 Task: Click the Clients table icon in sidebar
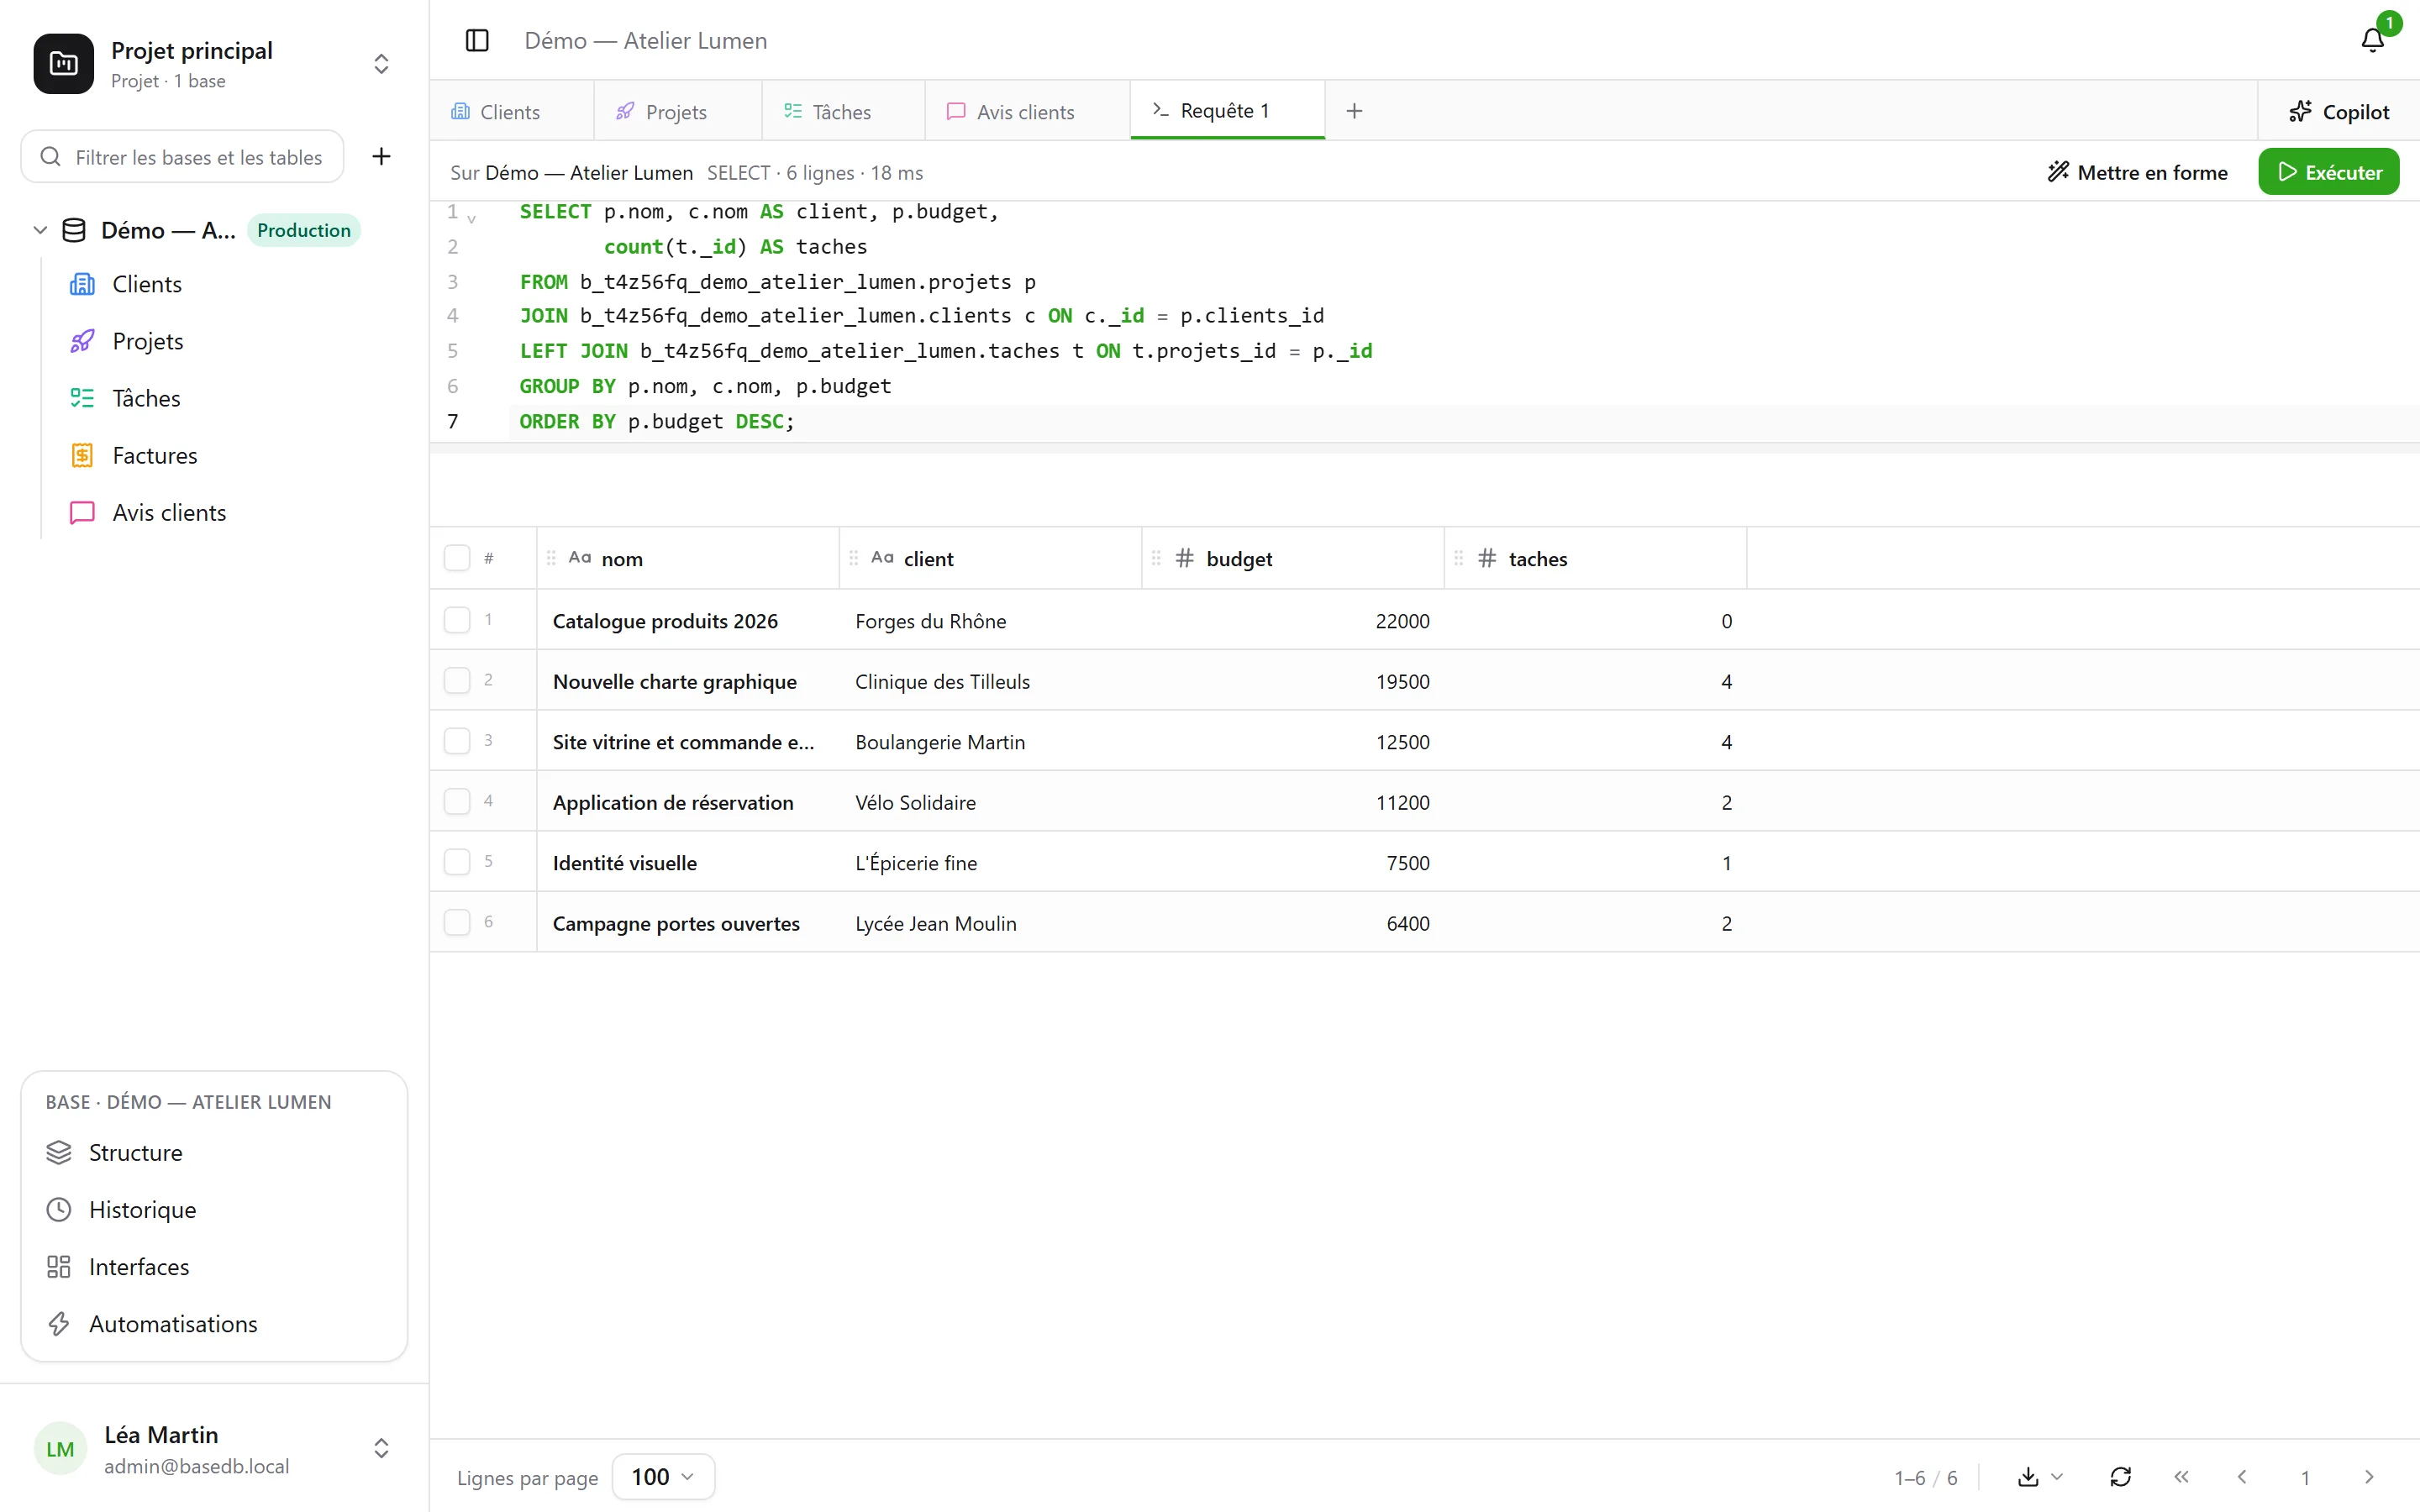point(82,284)
